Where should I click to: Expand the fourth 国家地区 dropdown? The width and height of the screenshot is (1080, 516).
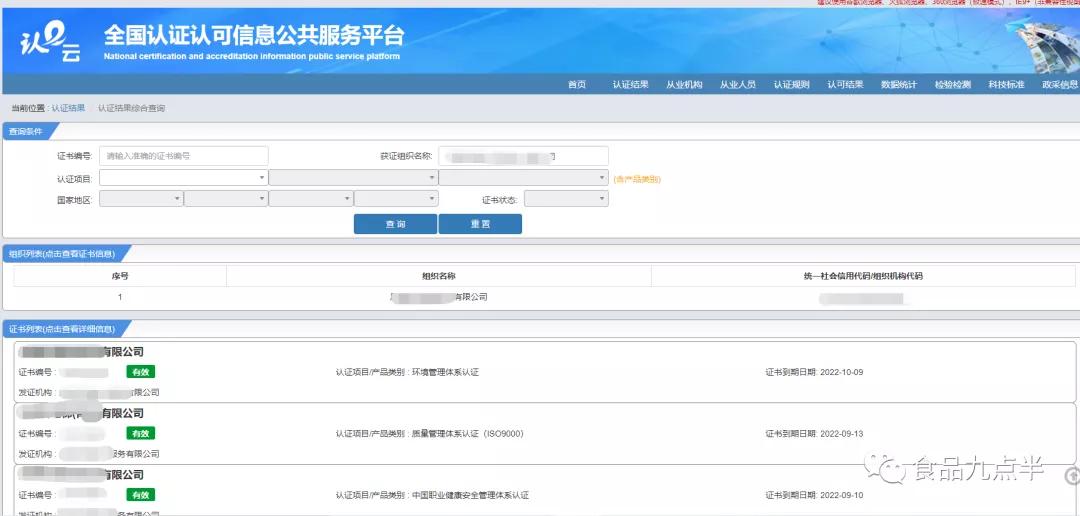(x=396, y=199)
